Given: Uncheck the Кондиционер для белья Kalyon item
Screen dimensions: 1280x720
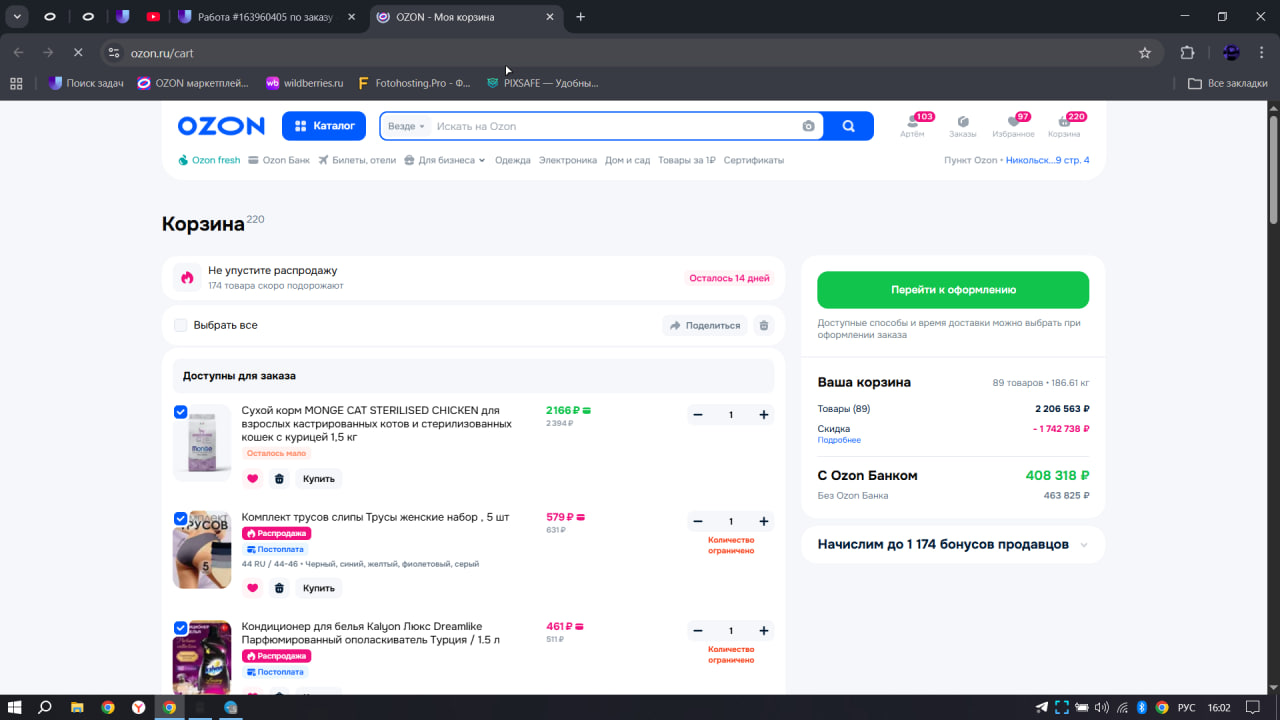Looking at the screenshot, I should coord(181,628).
